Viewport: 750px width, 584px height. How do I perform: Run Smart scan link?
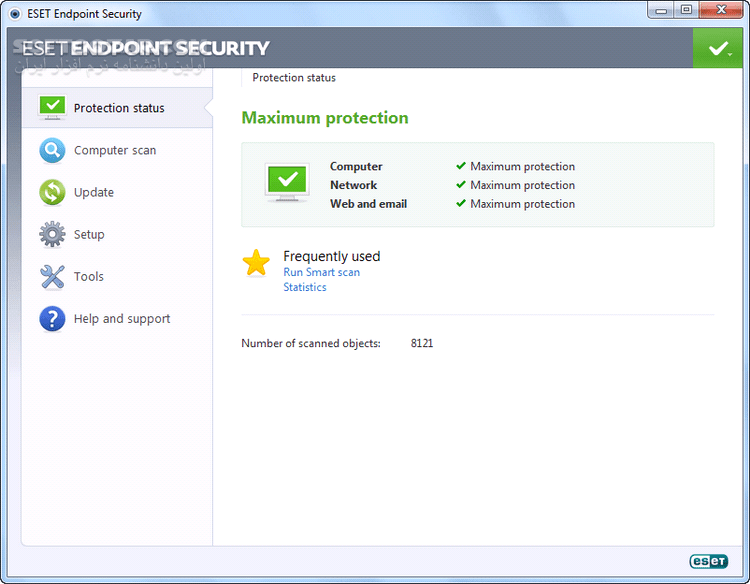(321, 272)
